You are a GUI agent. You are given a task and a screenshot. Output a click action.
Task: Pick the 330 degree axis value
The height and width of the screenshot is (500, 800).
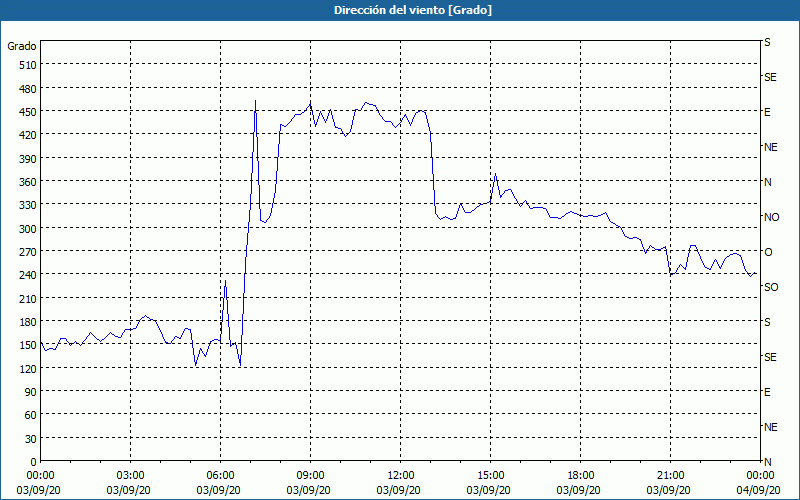point(28,205)
